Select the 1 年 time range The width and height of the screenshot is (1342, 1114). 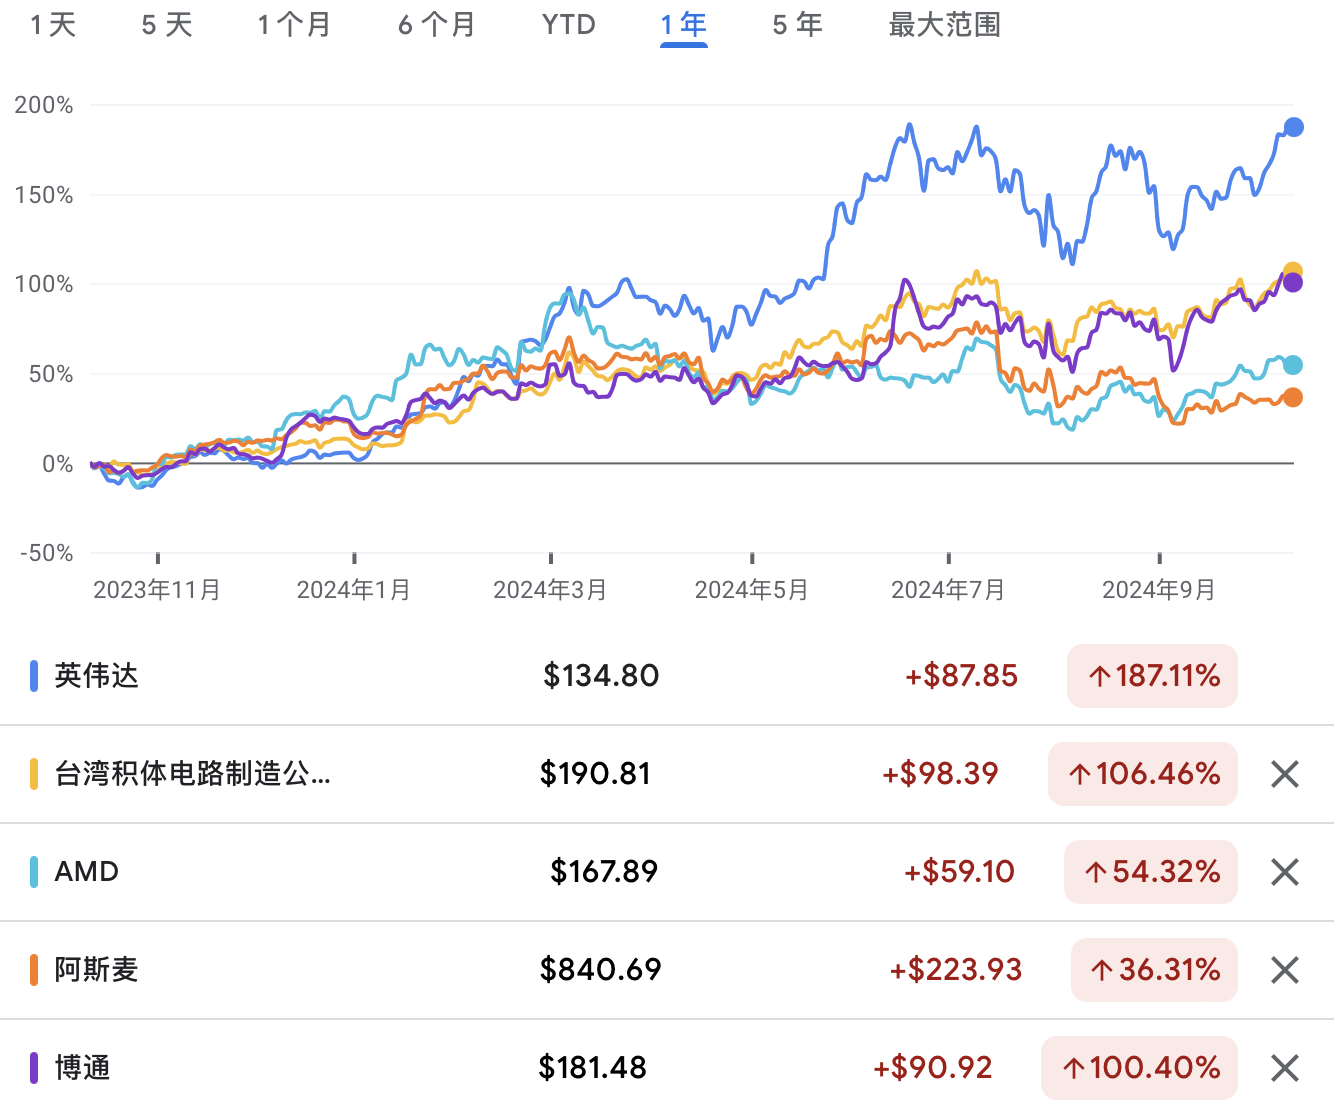coord(684,25)
